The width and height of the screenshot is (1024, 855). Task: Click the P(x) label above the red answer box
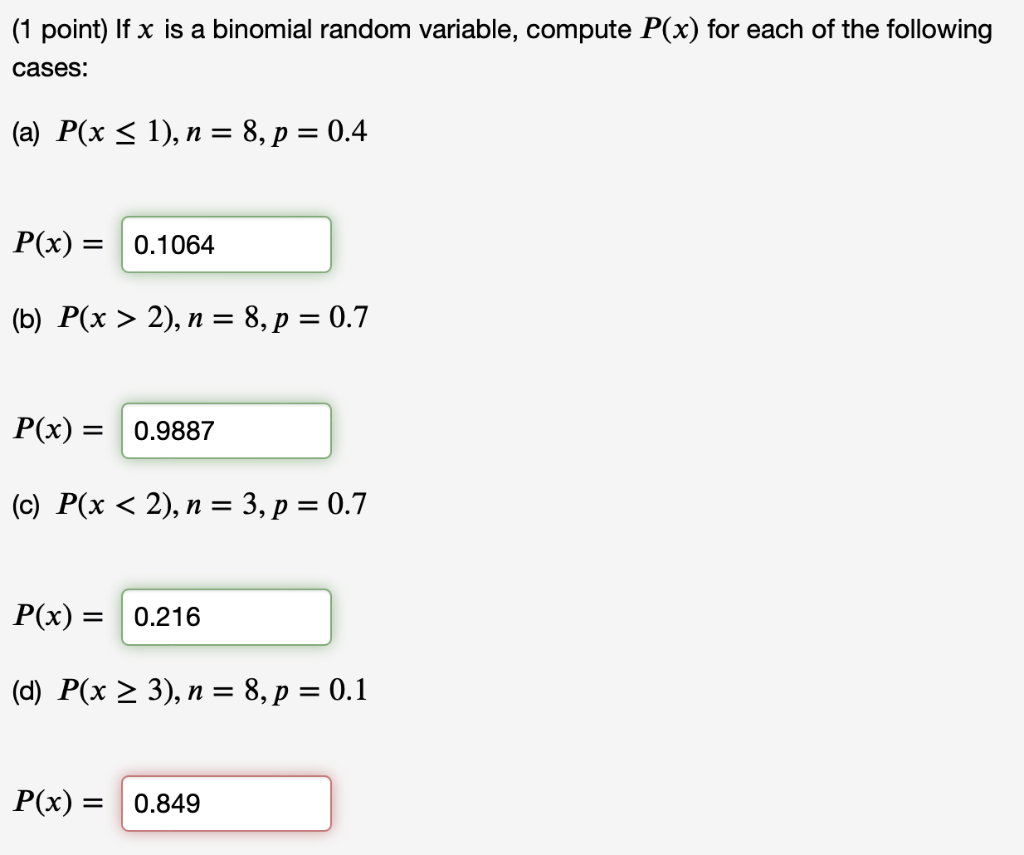(x=57, y=803)
